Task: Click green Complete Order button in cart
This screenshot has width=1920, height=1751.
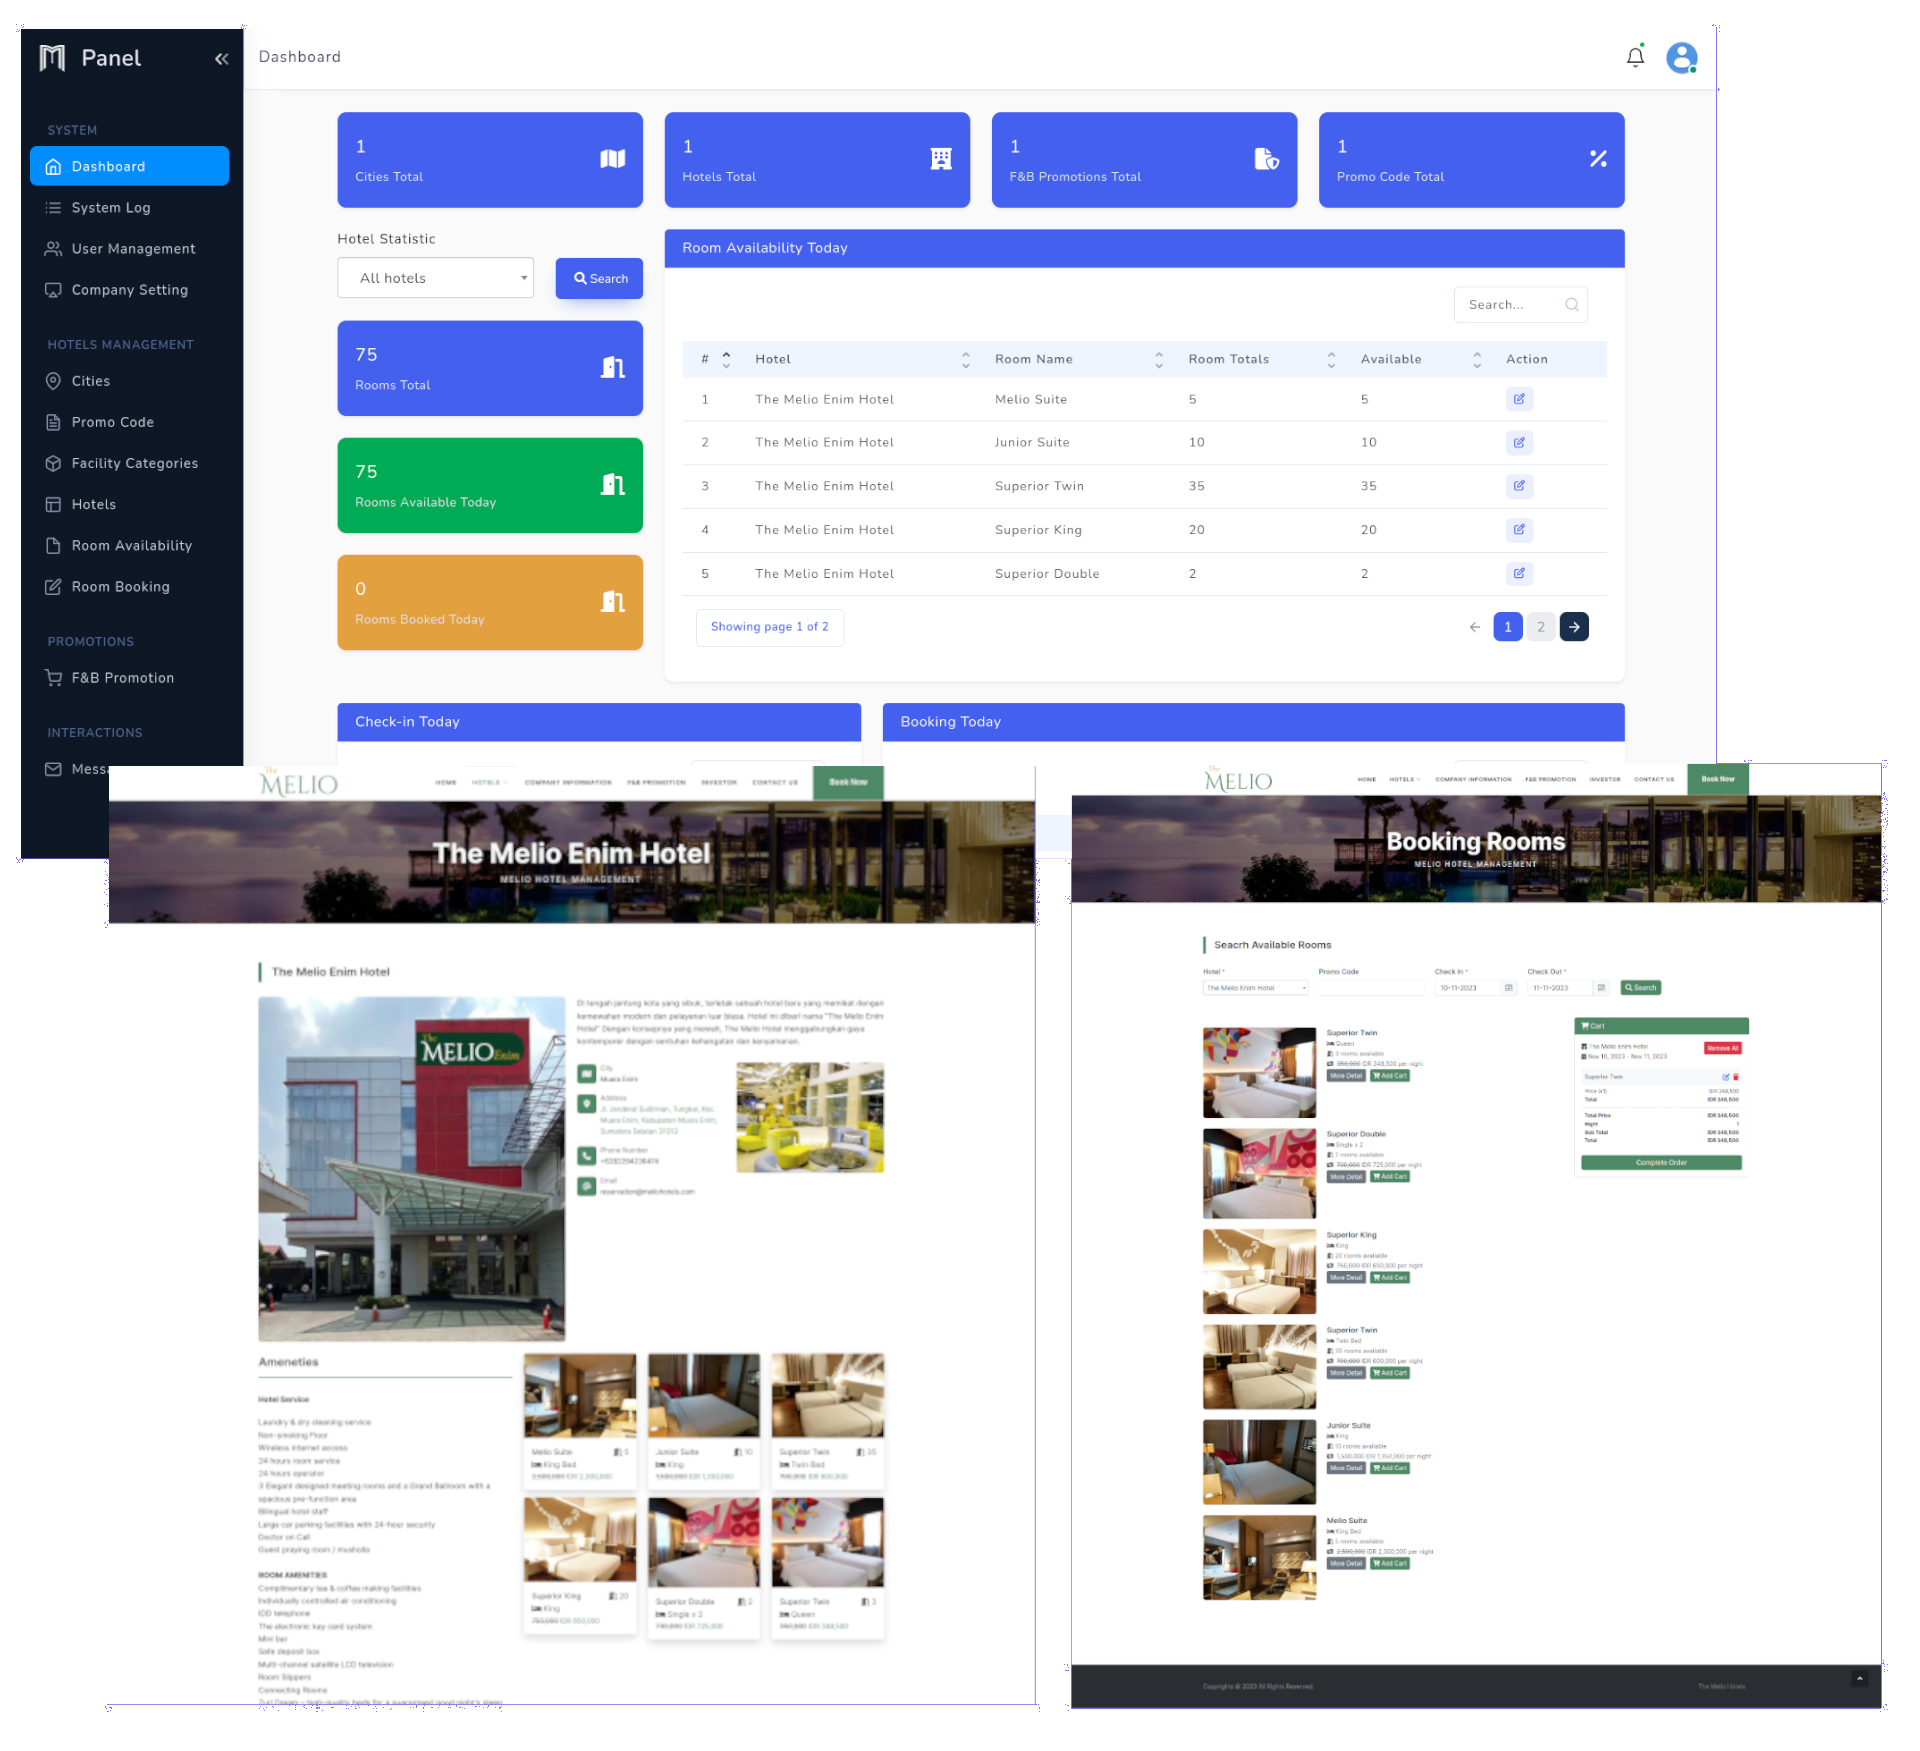Action: pos(1660,1163)
